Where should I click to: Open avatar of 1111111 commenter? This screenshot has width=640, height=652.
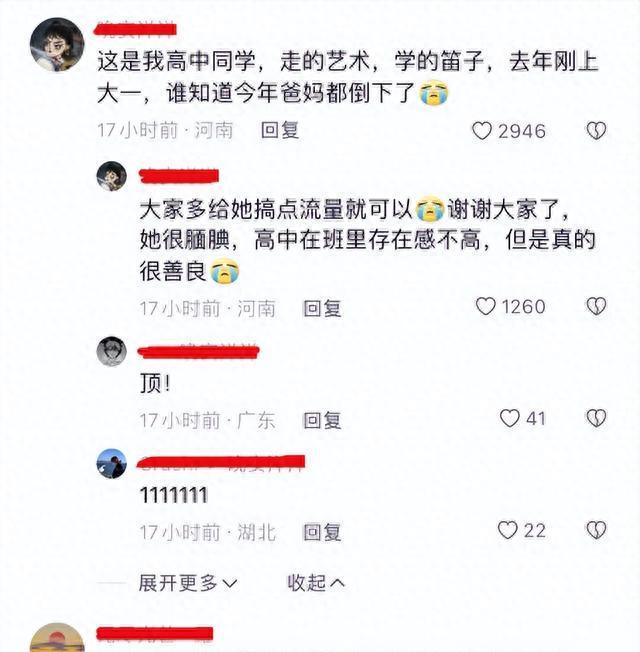[111, 464]
